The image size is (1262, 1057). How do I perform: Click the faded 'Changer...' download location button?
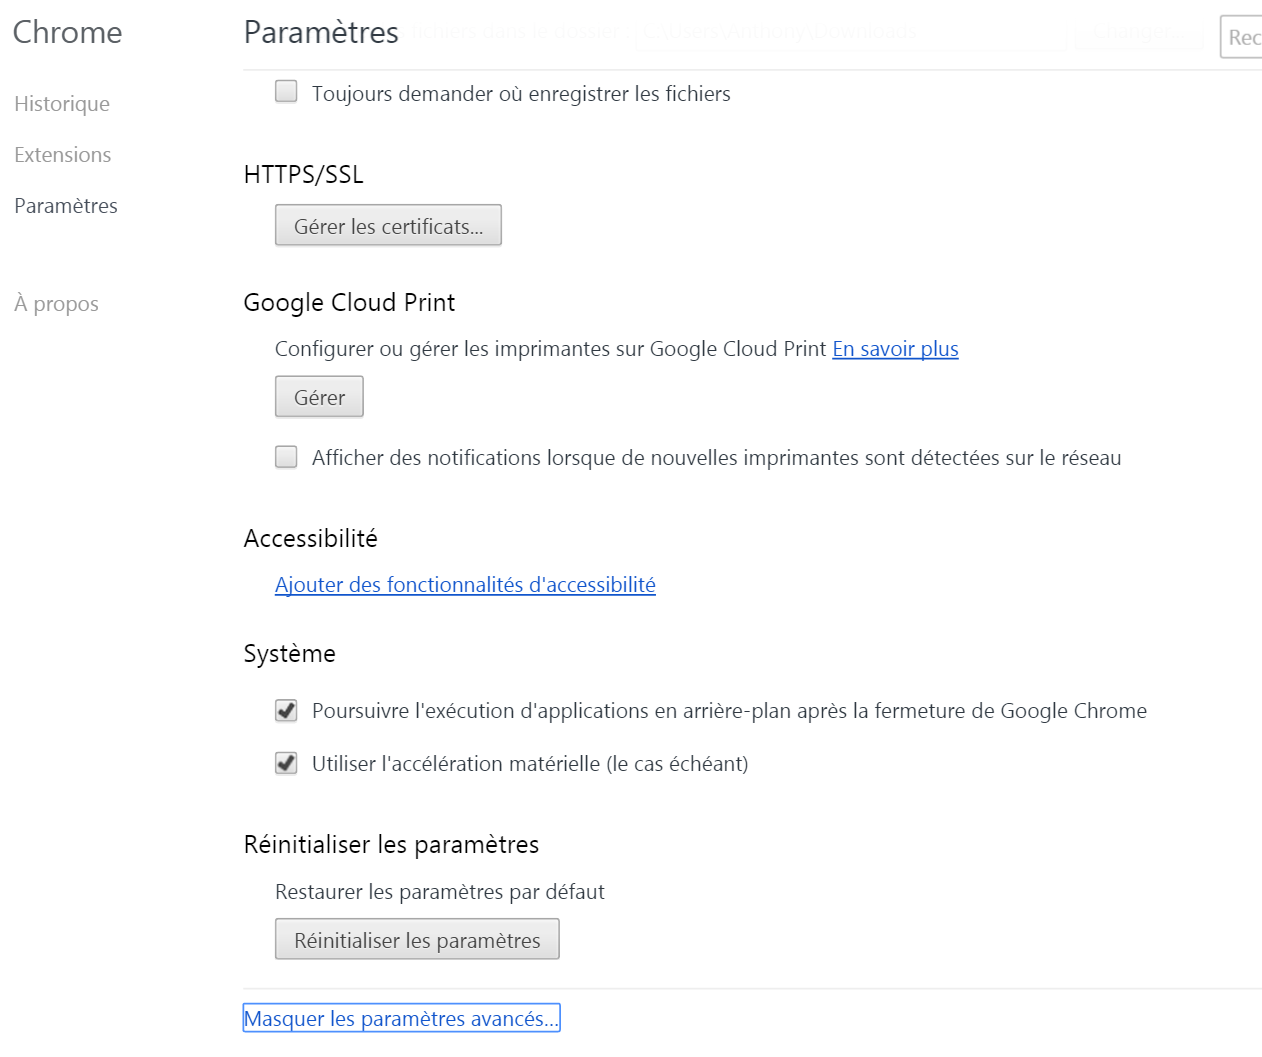tap(1137, 33)
